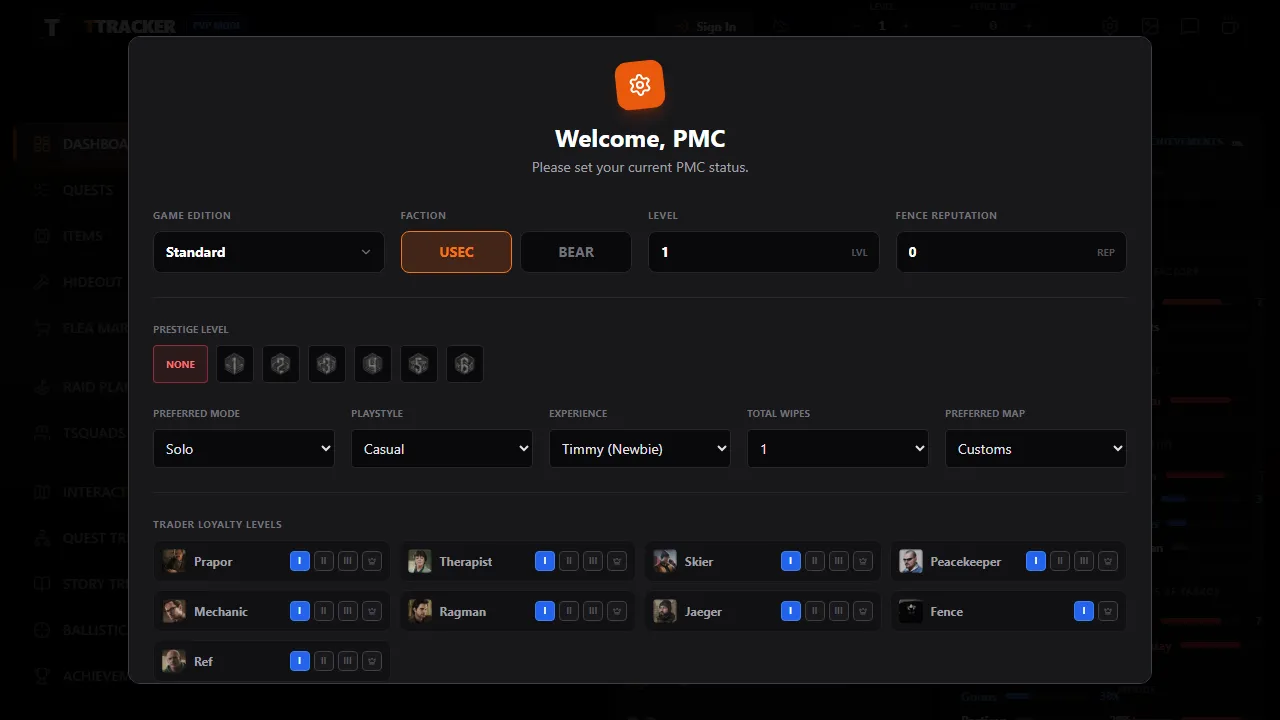Screen dimensions: 1280x720
Task: Set Therapist loyalty to level III
Action: pos(593,561)
